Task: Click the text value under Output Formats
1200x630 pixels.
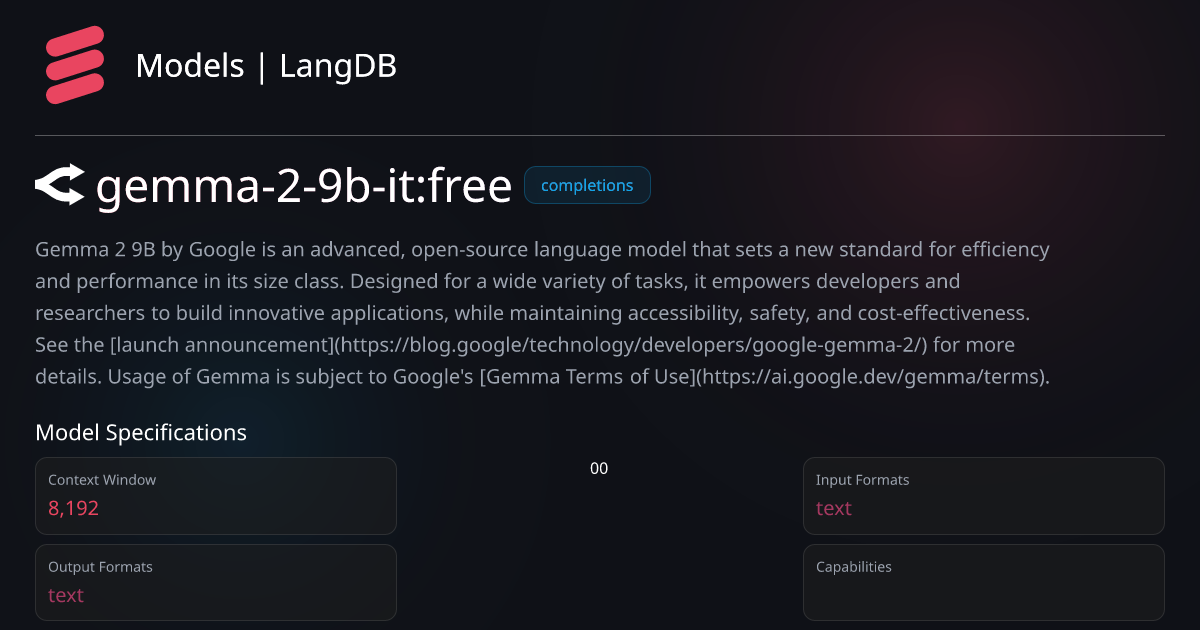Action: pos(66,595)
